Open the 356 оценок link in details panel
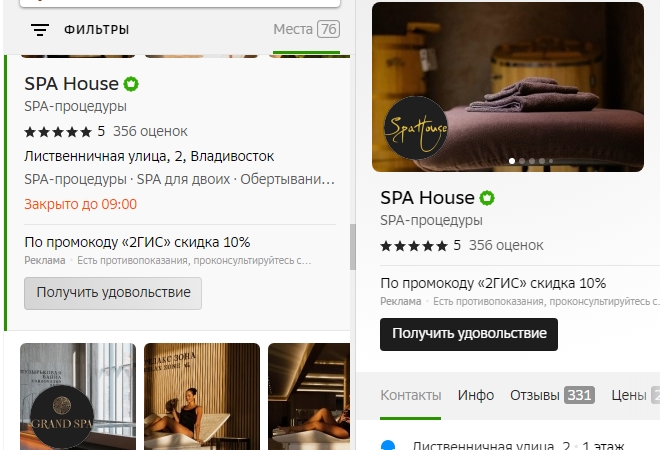Screen dimensions: 660x450 [506, 245]
